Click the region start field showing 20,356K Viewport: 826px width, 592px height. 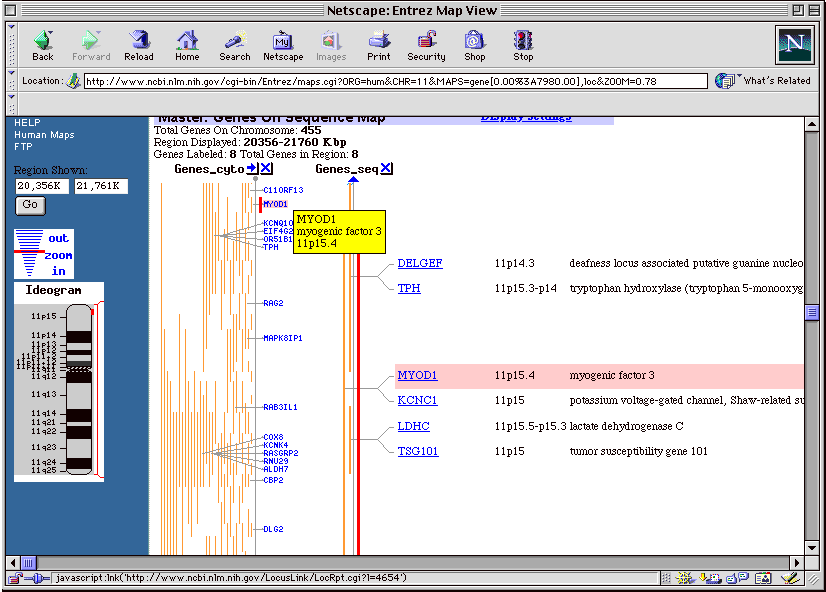pyautogui.click(x=42, y=186)
